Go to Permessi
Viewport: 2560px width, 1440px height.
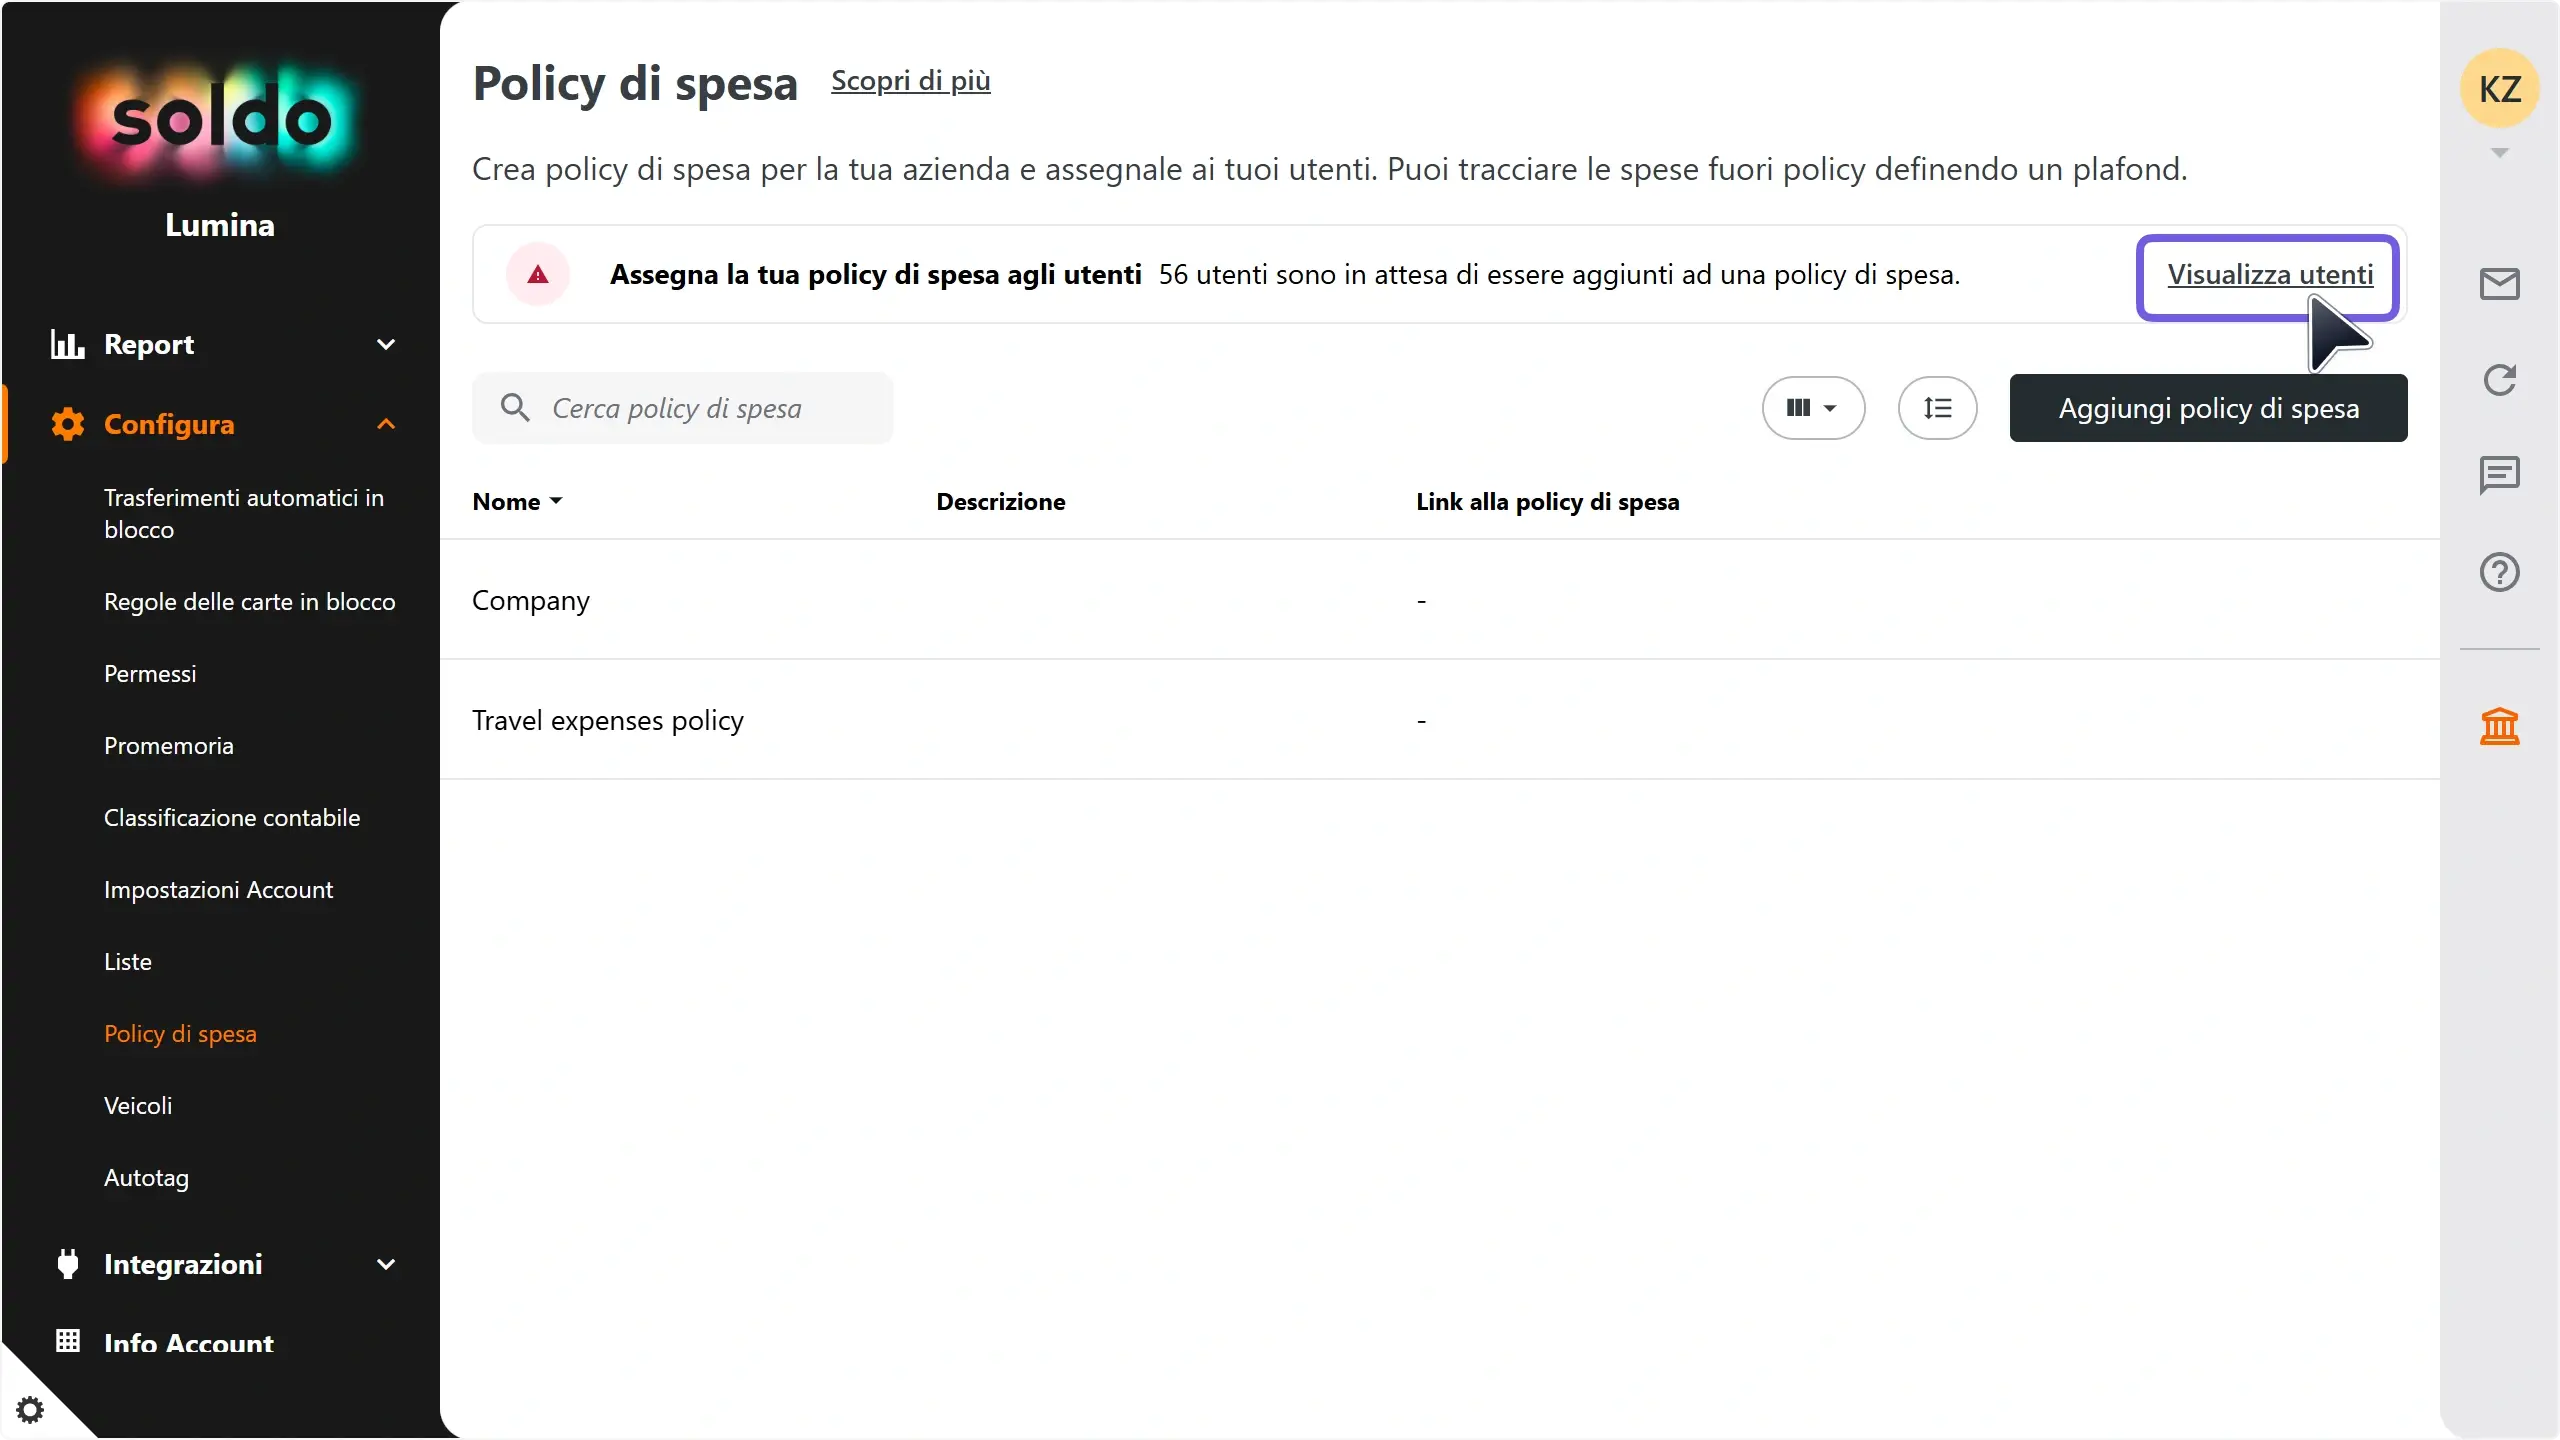(x=150, y=673)
